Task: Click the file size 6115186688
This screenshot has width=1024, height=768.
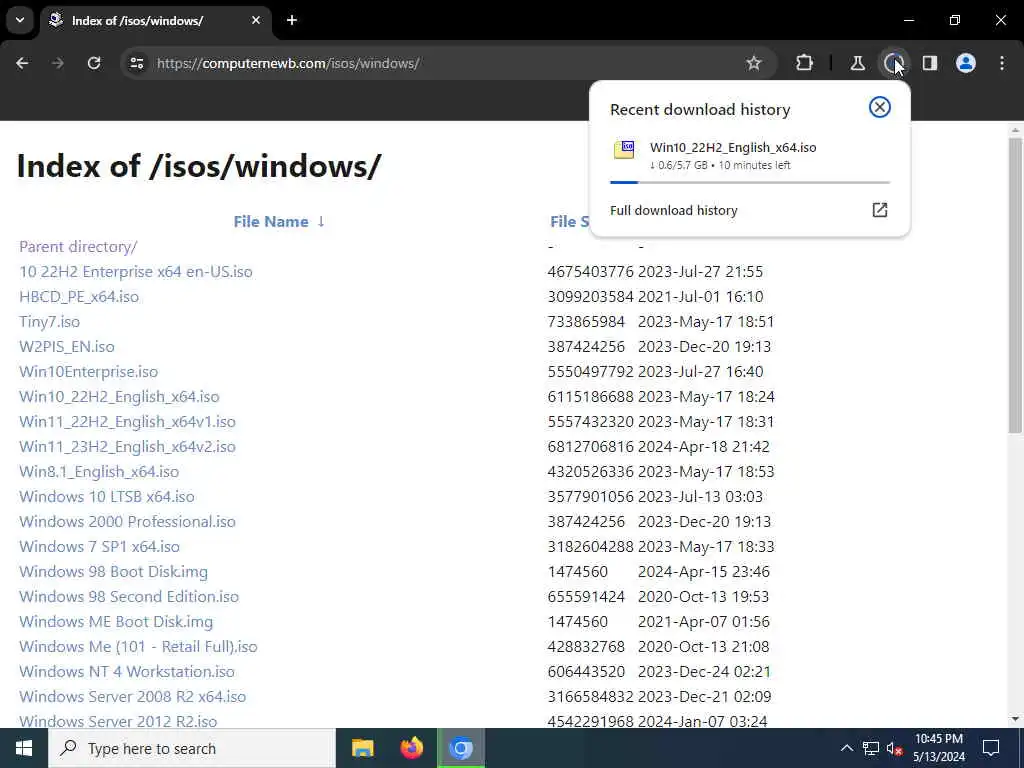Action: coord(590,396)
